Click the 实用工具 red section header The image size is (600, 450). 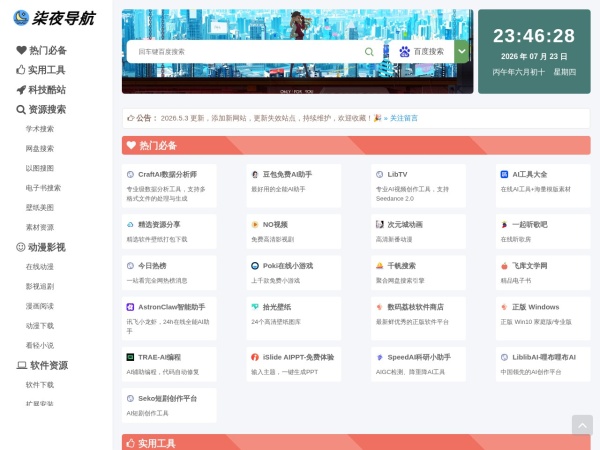point(356,442)
